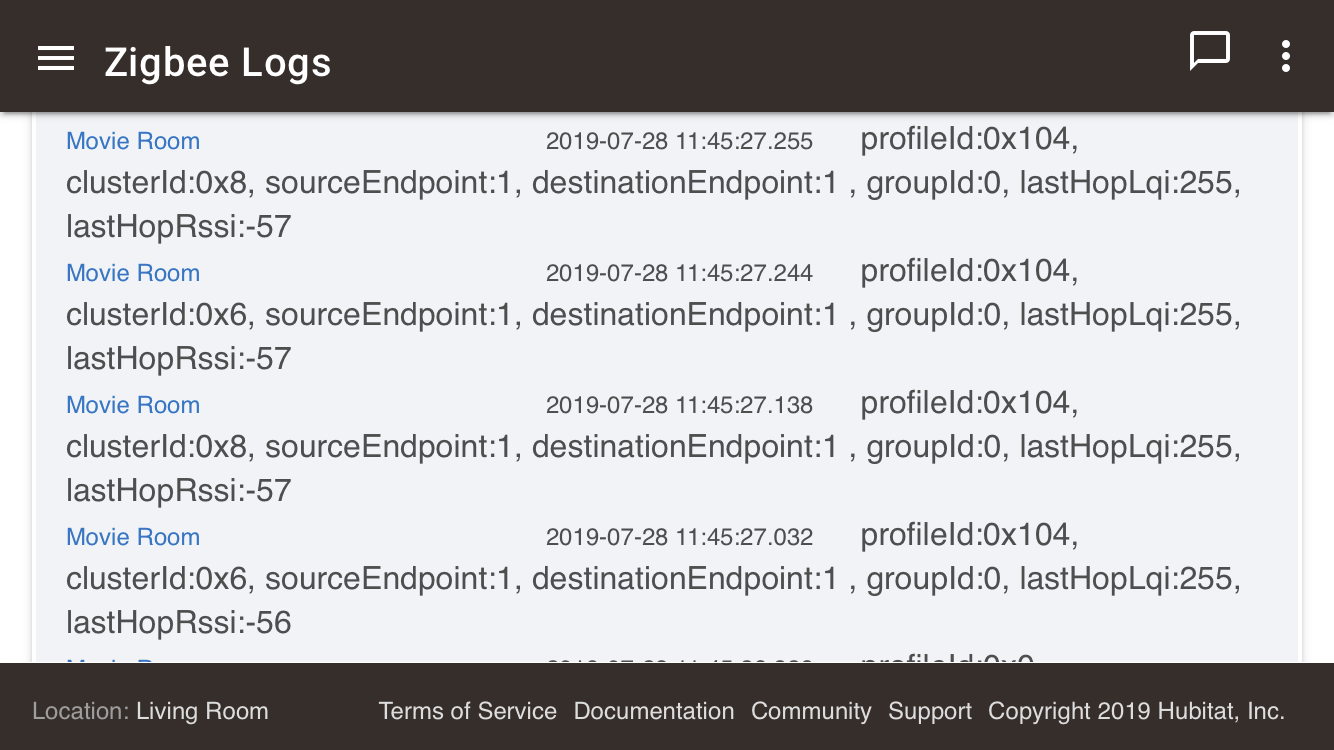Select the timestamp 2019-07-28 11:45:27.138

click(679, 405)
